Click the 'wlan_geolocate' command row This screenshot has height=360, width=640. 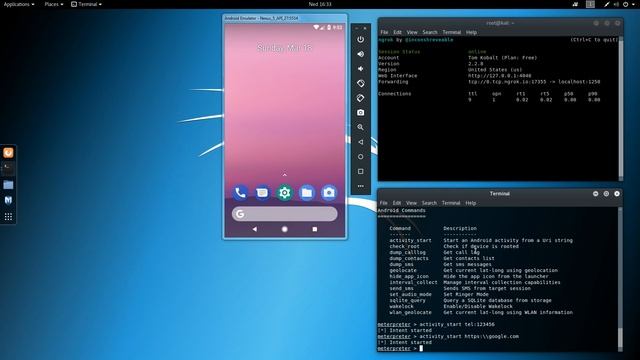coord(481,312)
